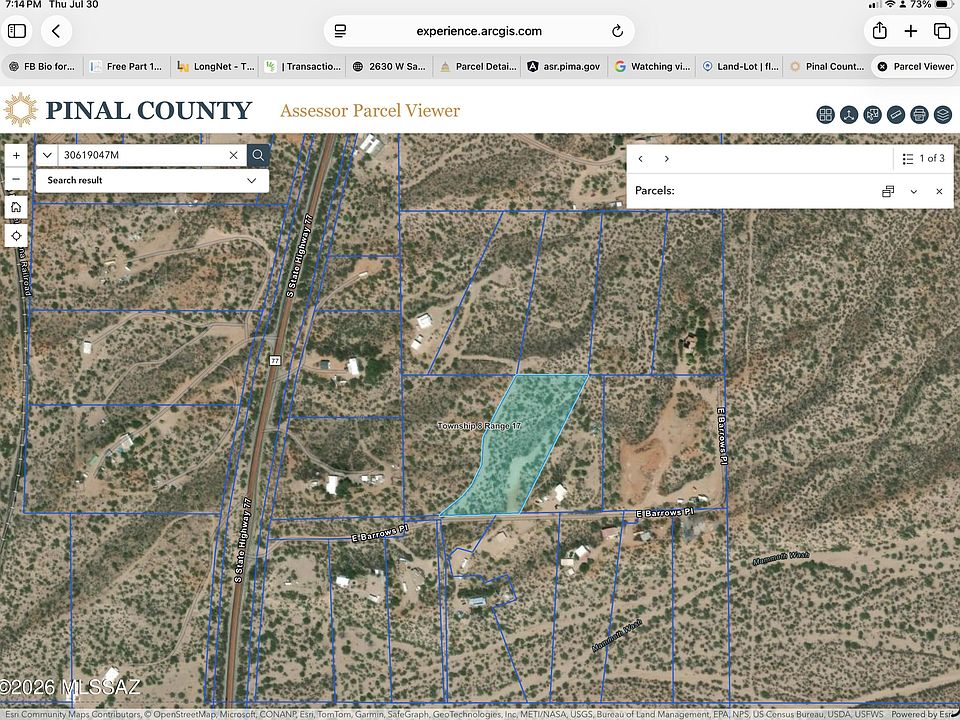The width and height of the screenshot is (960, 720).
Task: Close the Parcel Viewer tab
Action: [882, 66]
